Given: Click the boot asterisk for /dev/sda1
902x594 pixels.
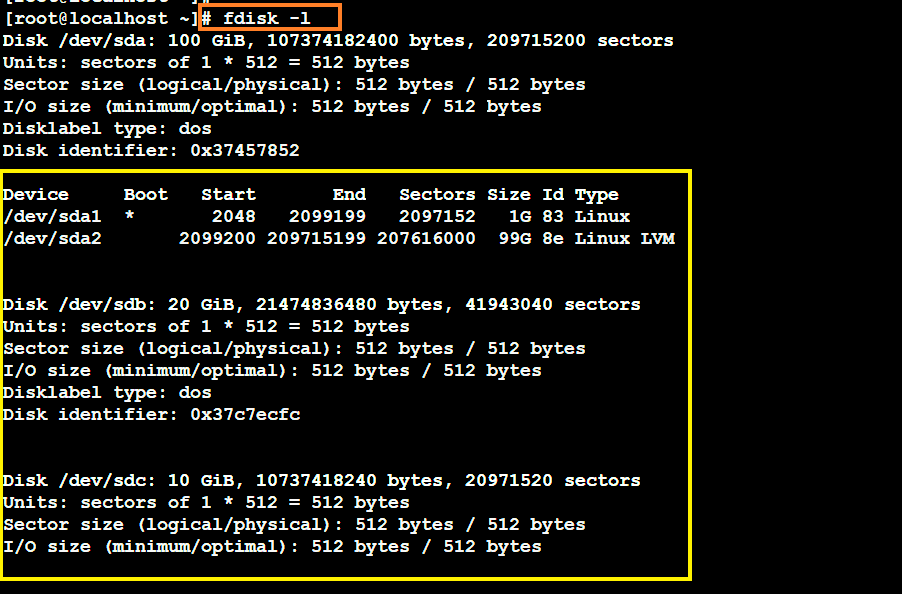Looking at the screenshot, I should point(129,217).
